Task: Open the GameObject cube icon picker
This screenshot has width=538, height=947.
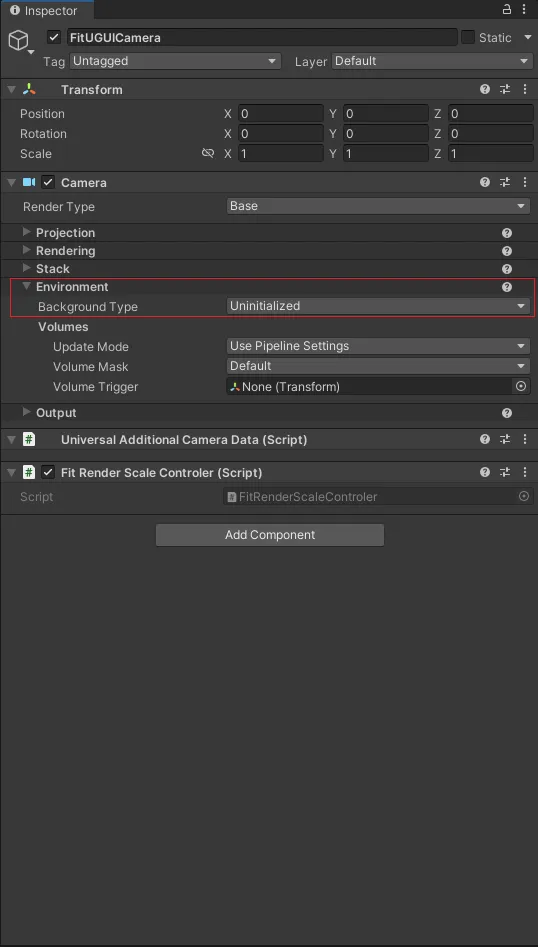Action: point(18,40)
